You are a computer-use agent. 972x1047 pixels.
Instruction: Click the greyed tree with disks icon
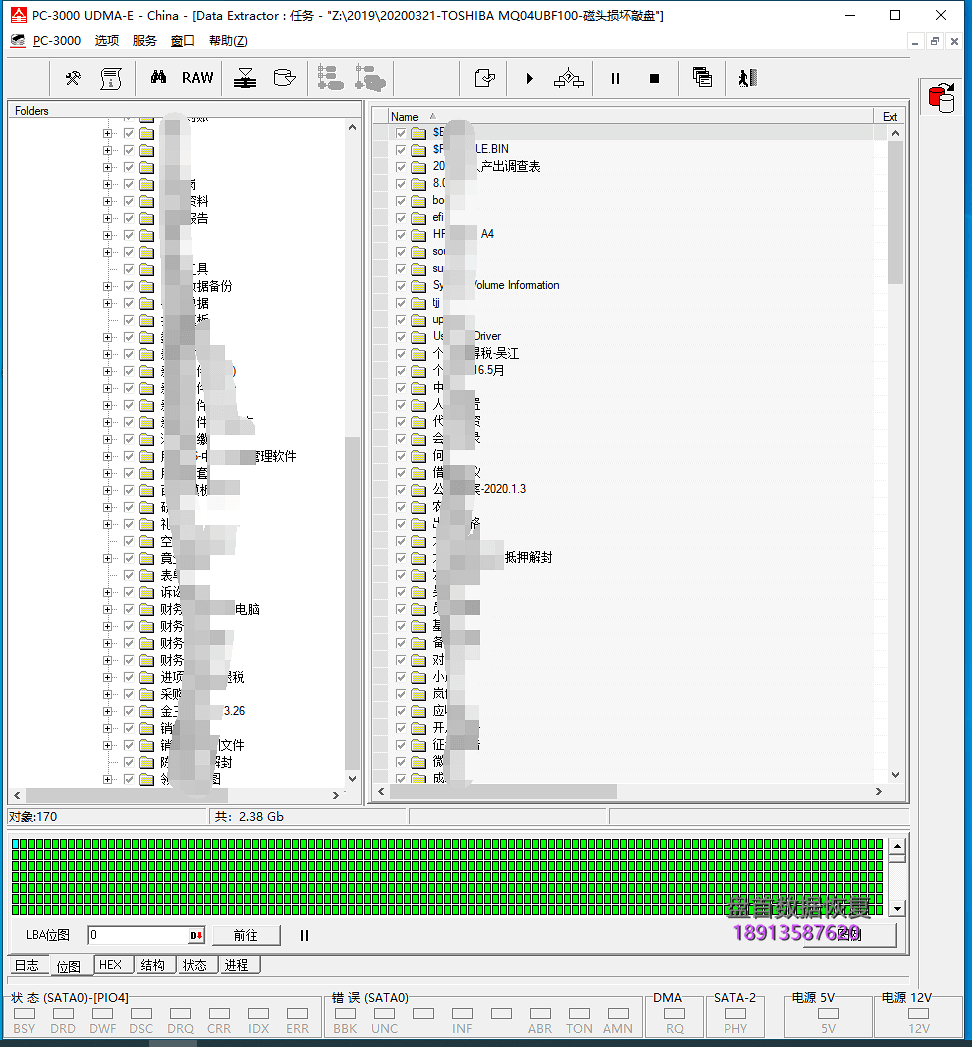[x=370, y=78]
